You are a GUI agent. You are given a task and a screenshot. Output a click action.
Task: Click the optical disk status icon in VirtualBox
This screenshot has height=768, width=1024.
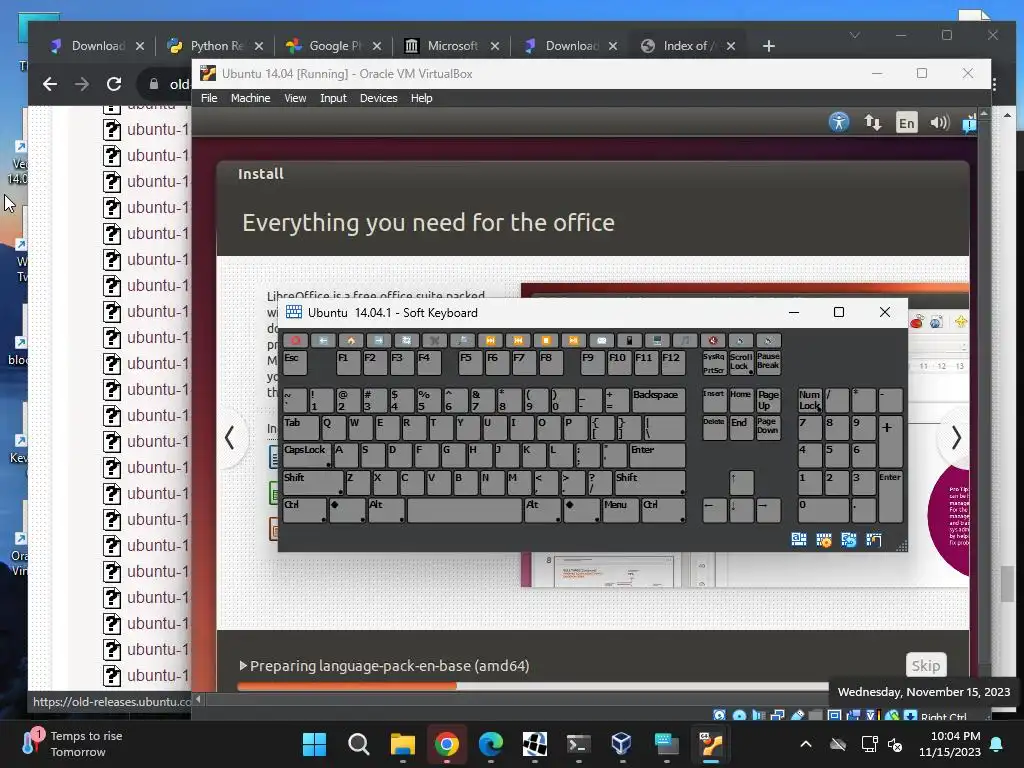pos(739,716)
